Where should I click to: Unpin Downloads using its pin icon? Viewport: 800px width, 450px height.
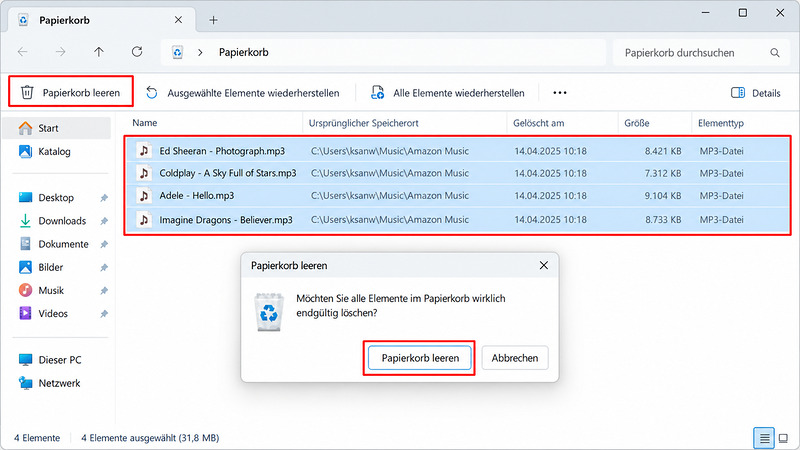[x=104, y=221]
